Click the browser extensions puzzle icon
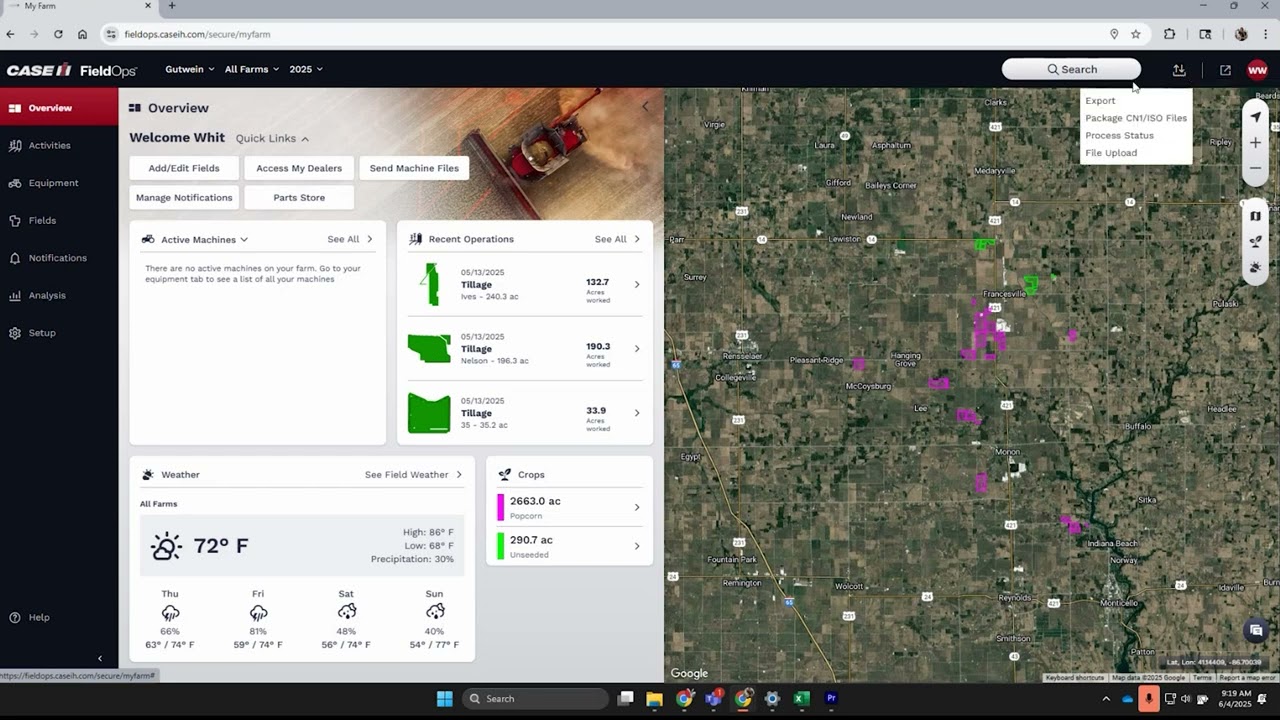The height and width of the screenshot is (720, 1280). tap(1170, 34)
